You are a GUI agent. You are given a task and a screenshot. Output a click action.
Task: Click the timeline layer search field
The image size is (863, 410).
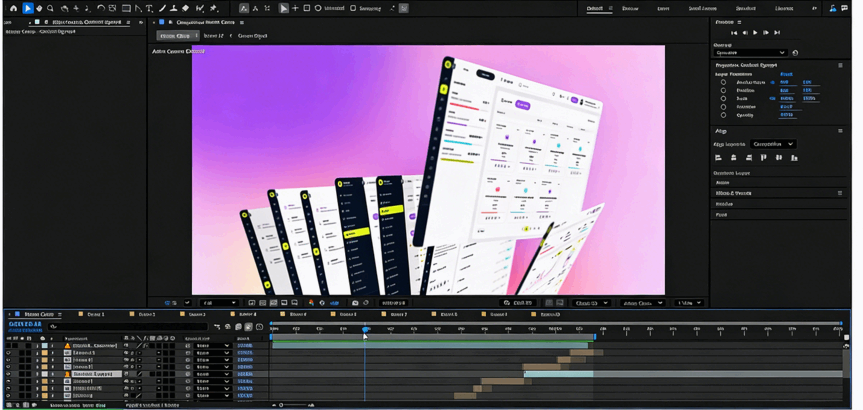(x=130, y=326)
